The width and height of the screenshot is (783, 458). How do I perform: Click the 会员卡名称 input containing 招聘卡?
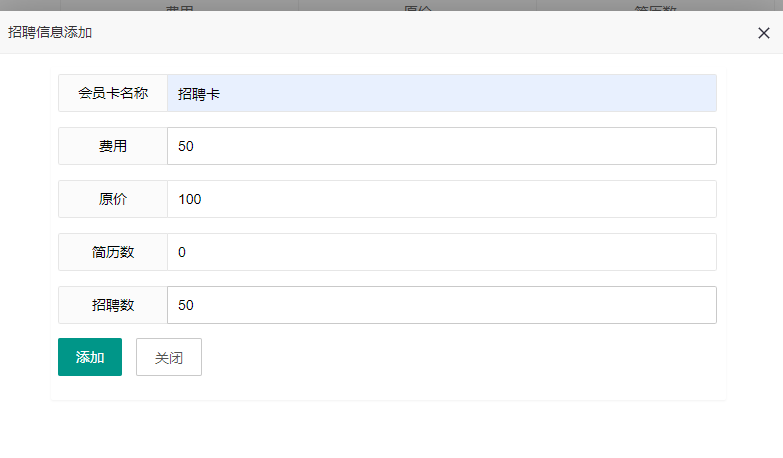coord(441,93)
